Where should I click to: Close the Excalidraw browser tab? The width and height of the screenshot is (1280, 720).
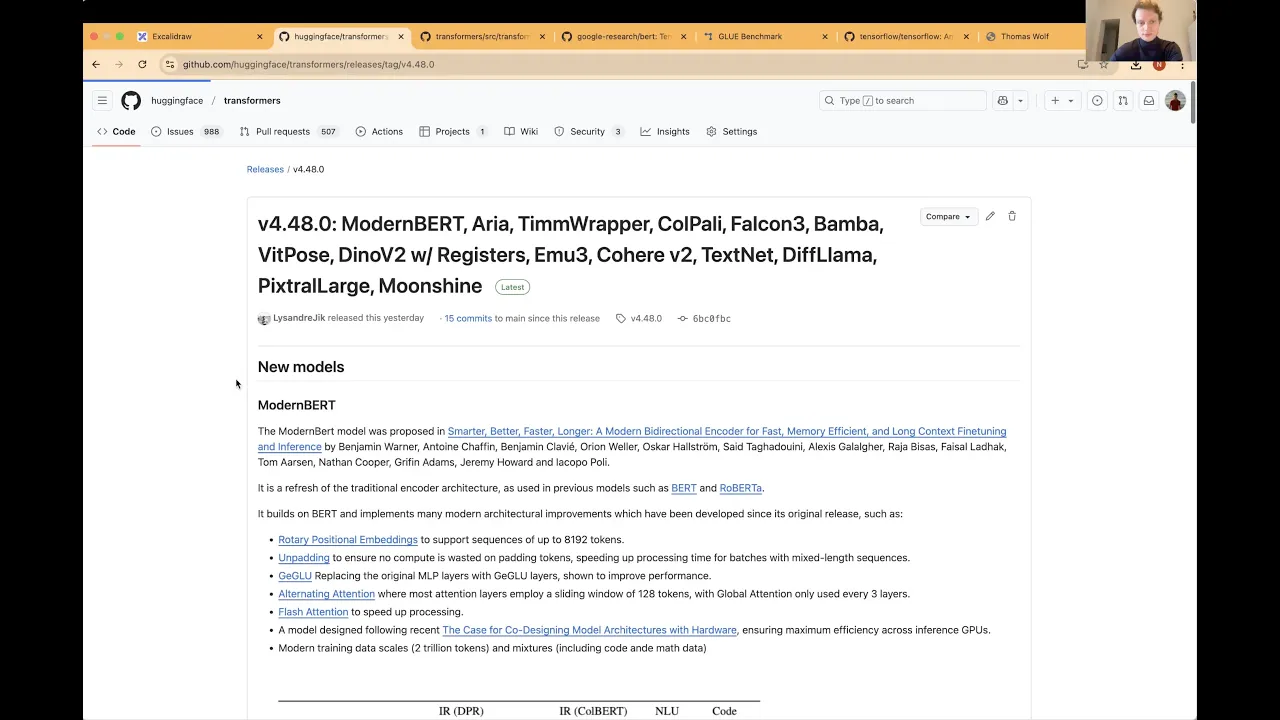pos(259,36)
